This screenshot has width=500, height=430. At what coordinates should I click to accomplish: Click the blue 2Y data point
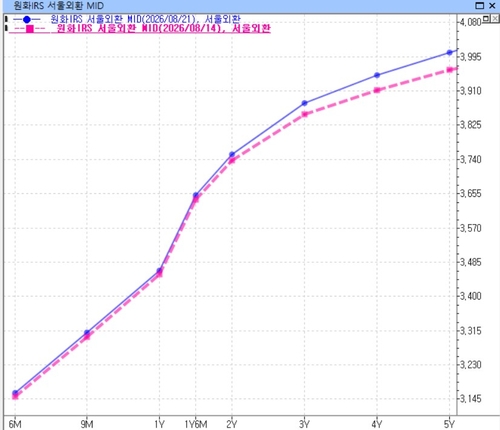coord(232,154)
